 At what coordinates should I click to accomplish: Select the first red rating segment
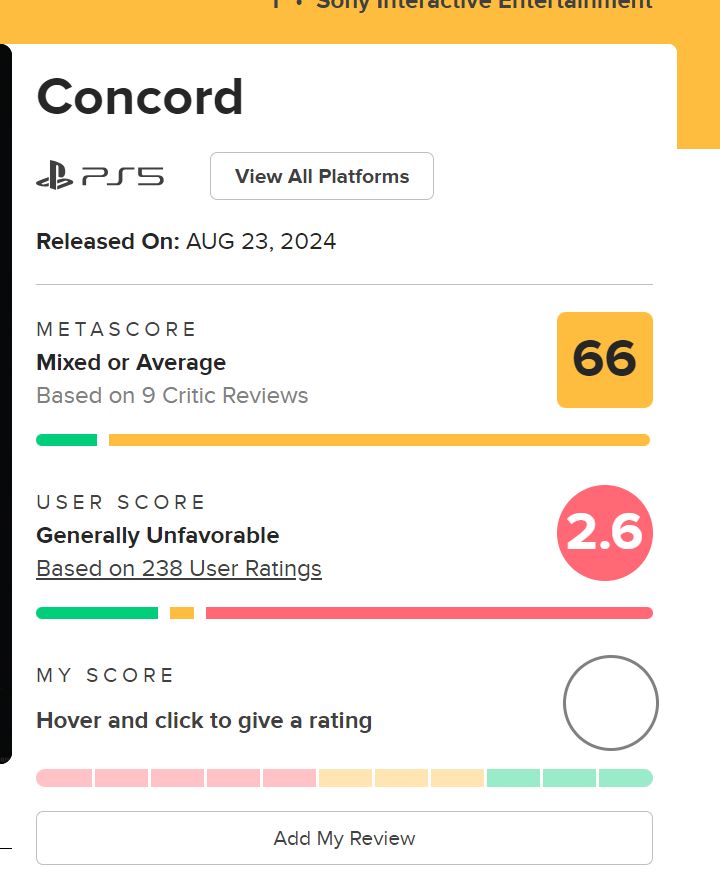point(64,778)
